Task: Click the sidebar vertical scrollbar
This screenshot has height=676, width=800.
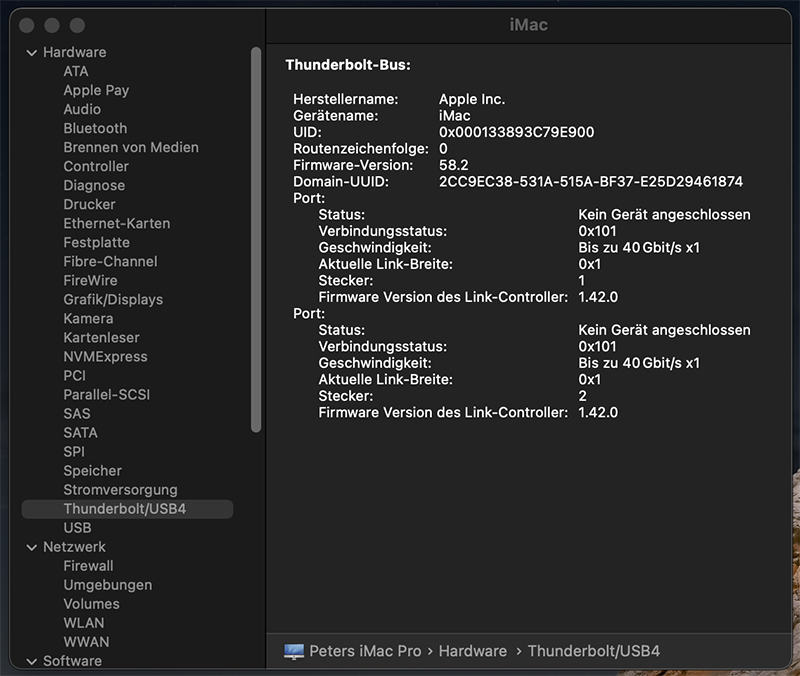Action: coord(256,240)
